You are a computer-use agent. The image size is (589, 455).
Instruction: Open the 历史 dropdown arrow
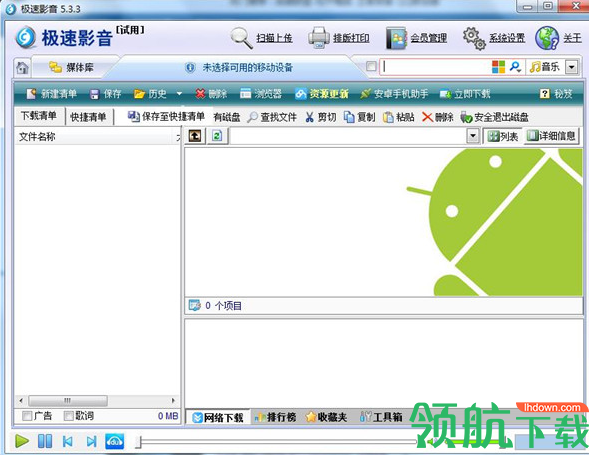point(179,94)
